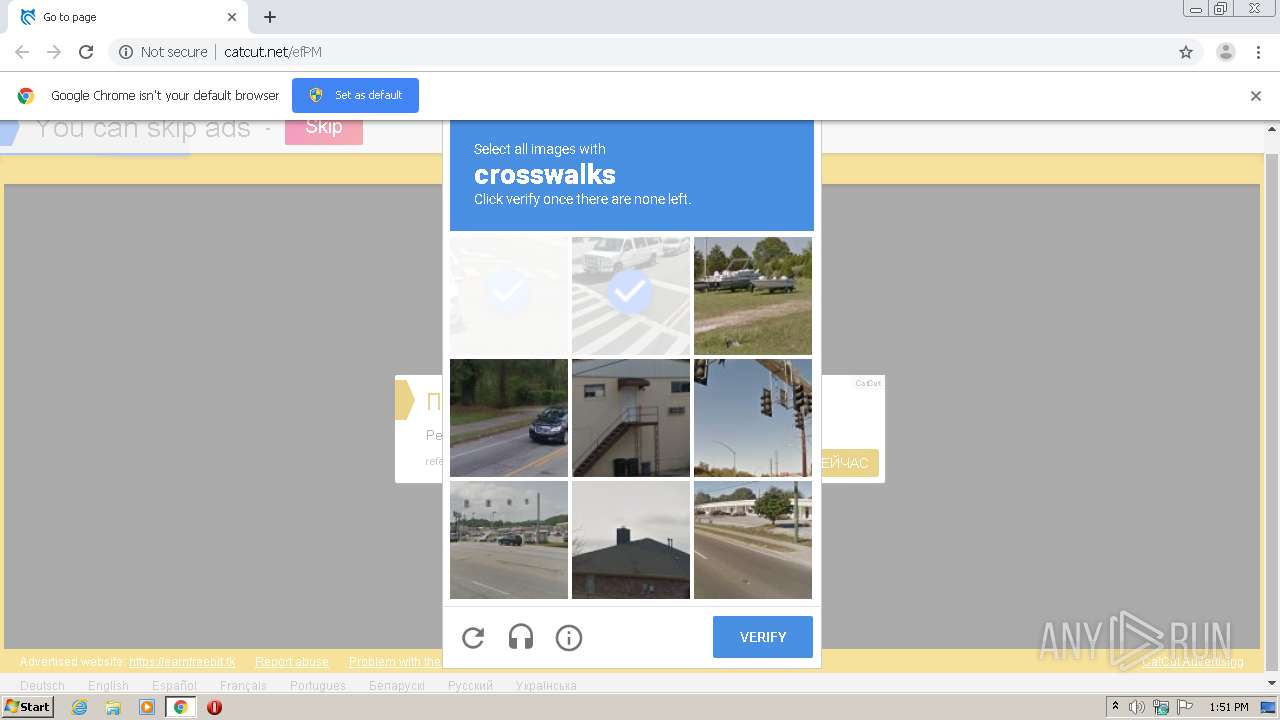Click the Report abuse link

click(292, 662)
